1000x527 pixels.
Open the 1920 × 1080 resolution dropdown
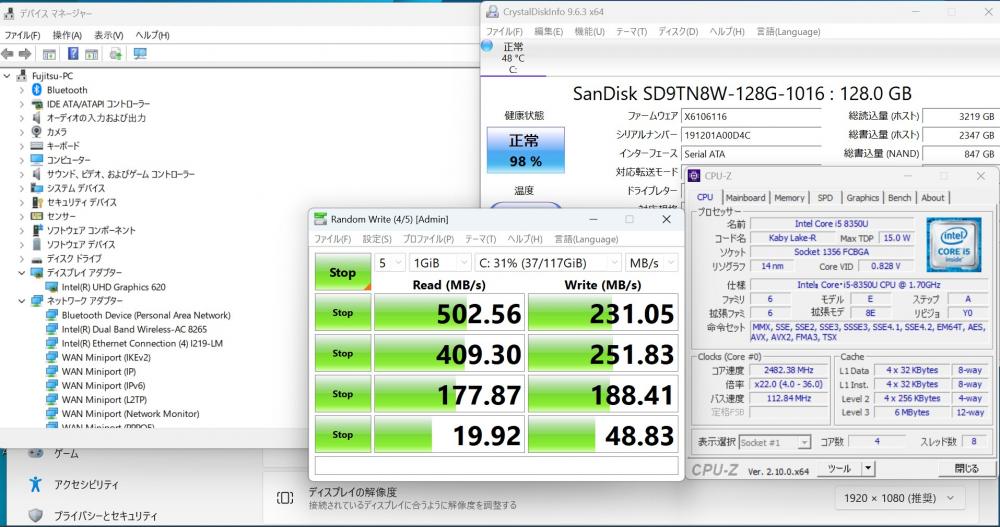click(x=899, y=498)
